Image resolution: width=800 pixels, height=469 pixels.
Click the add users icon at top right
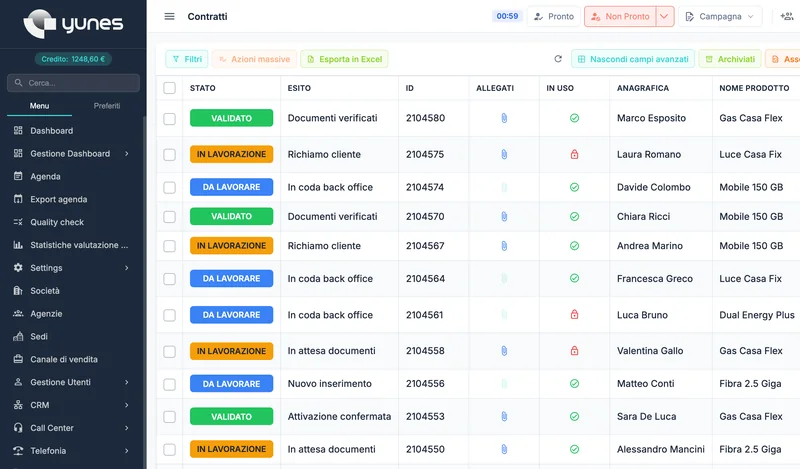point(786,16)
